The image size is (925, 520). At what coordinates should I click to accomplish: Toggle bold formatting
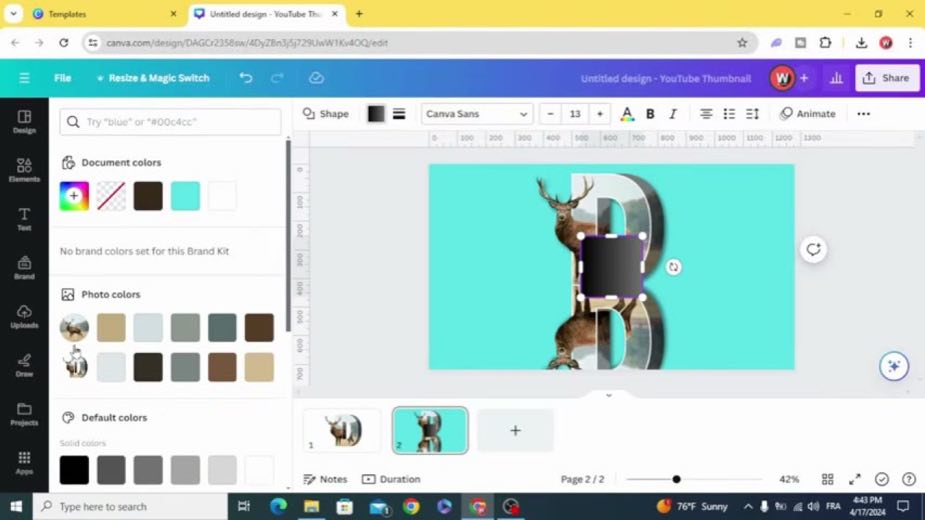tap(650, 114)
